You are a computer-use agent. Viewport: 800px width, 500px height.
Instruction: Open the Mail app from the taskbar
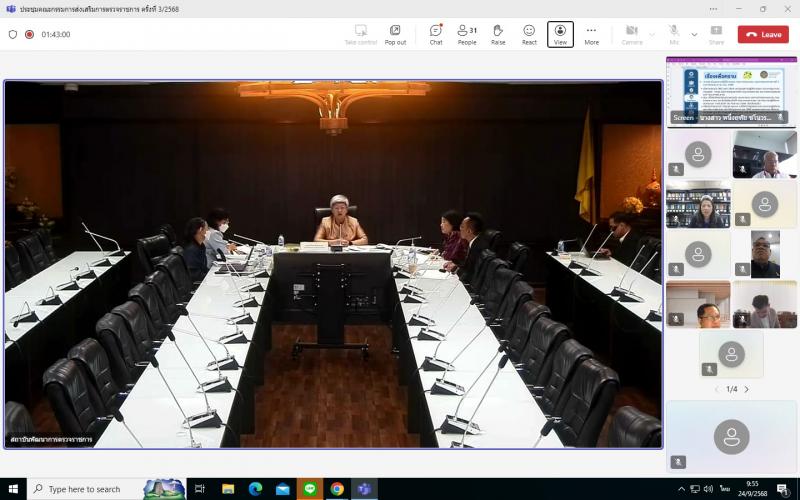tap(283, 489)
